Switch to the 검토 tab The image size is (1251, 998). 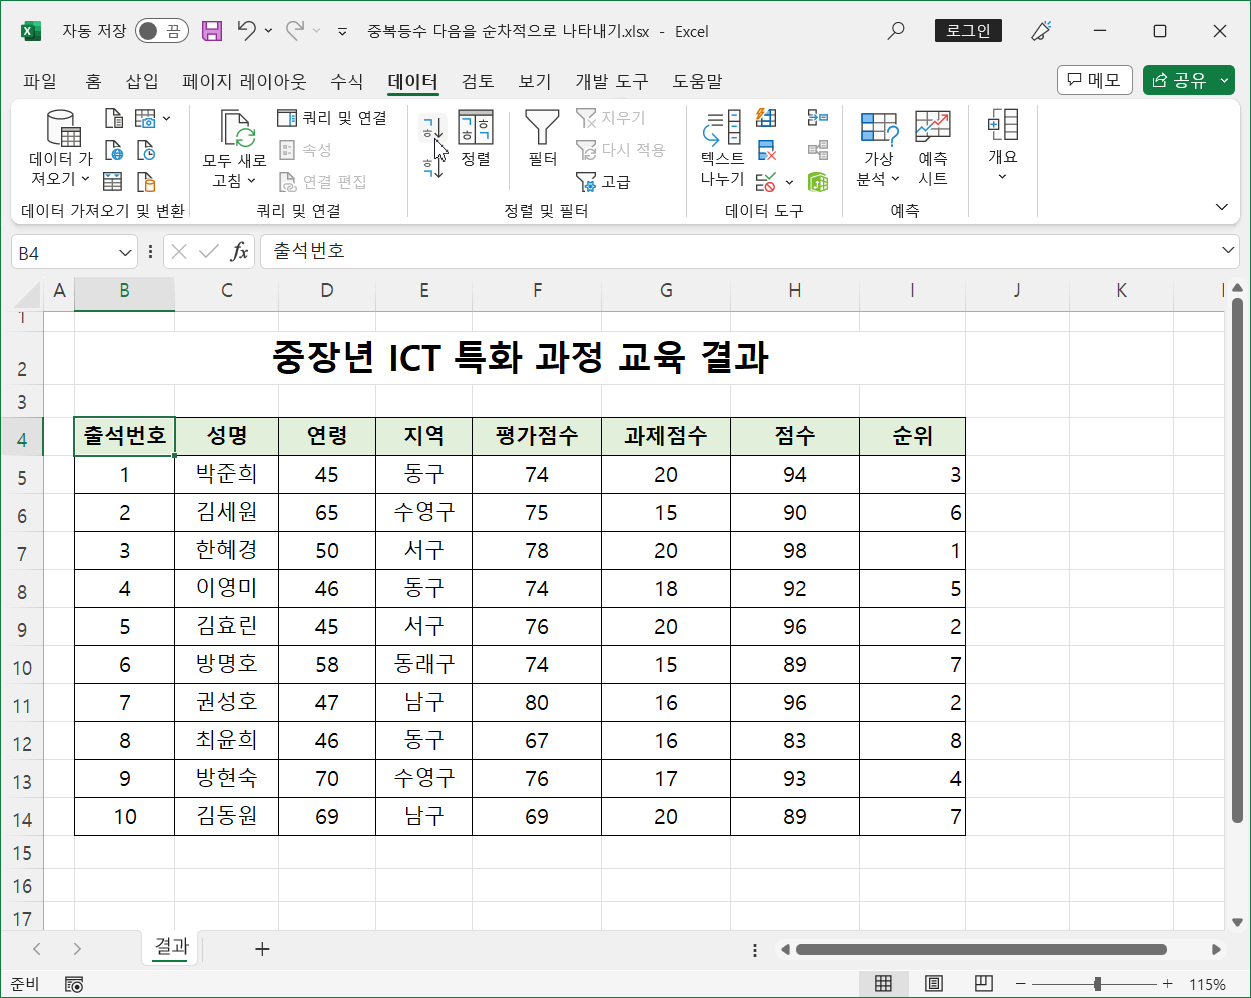click(x=478, y=81)
